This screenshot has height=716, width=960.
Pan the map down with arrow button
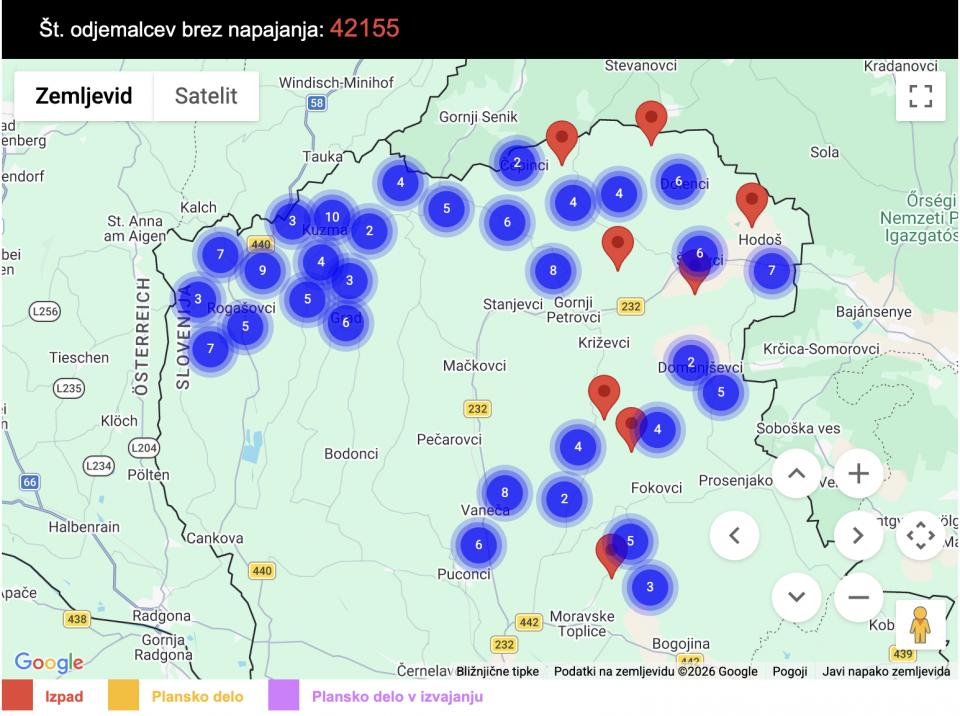(x=796, y=597)
